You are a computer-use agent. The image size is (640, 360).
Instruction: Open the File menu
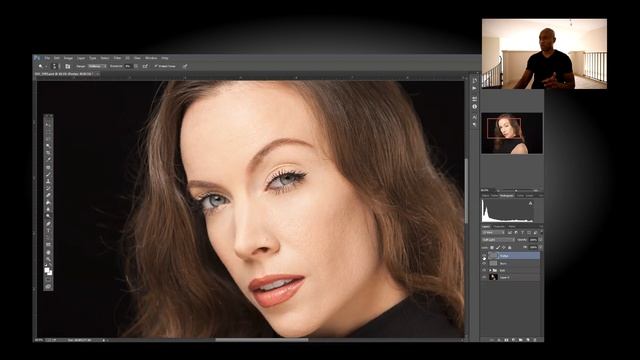48,58
